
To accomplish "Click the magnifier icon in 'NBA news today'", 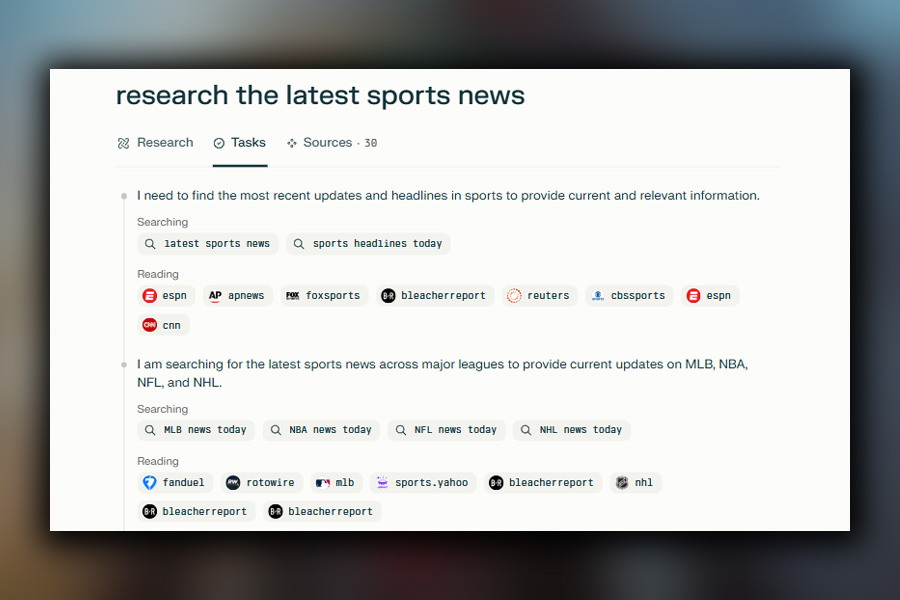I will [x=276, y=430].
